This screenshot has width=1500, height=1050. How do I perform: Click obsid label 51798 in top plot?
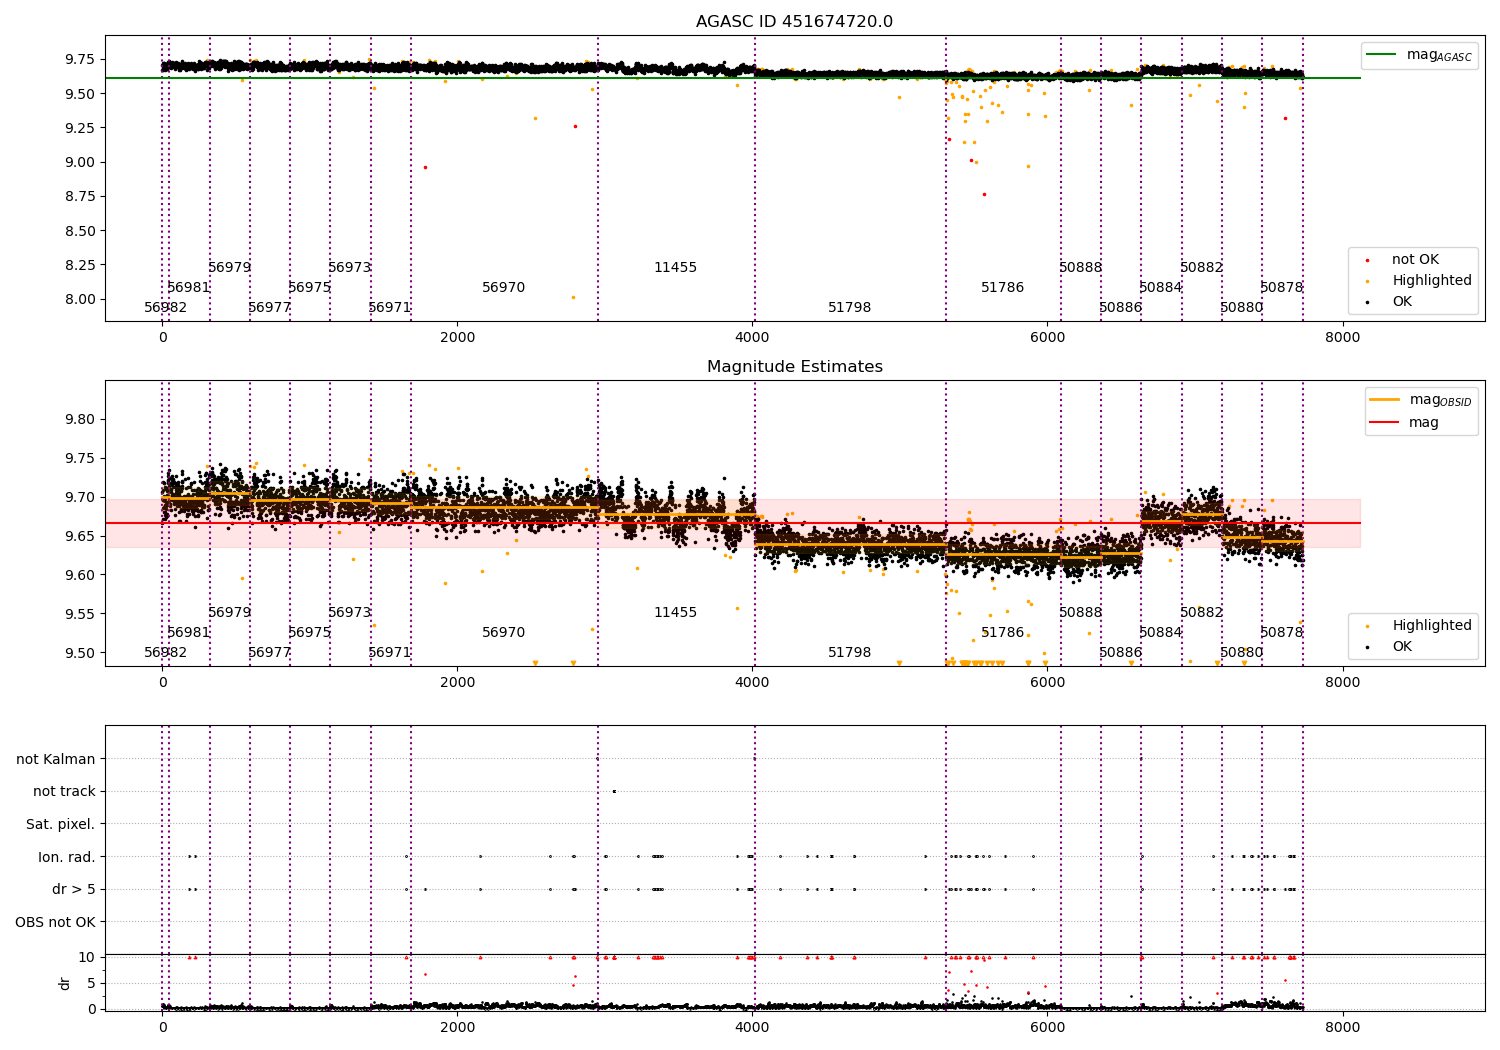[x=850, y=308]
